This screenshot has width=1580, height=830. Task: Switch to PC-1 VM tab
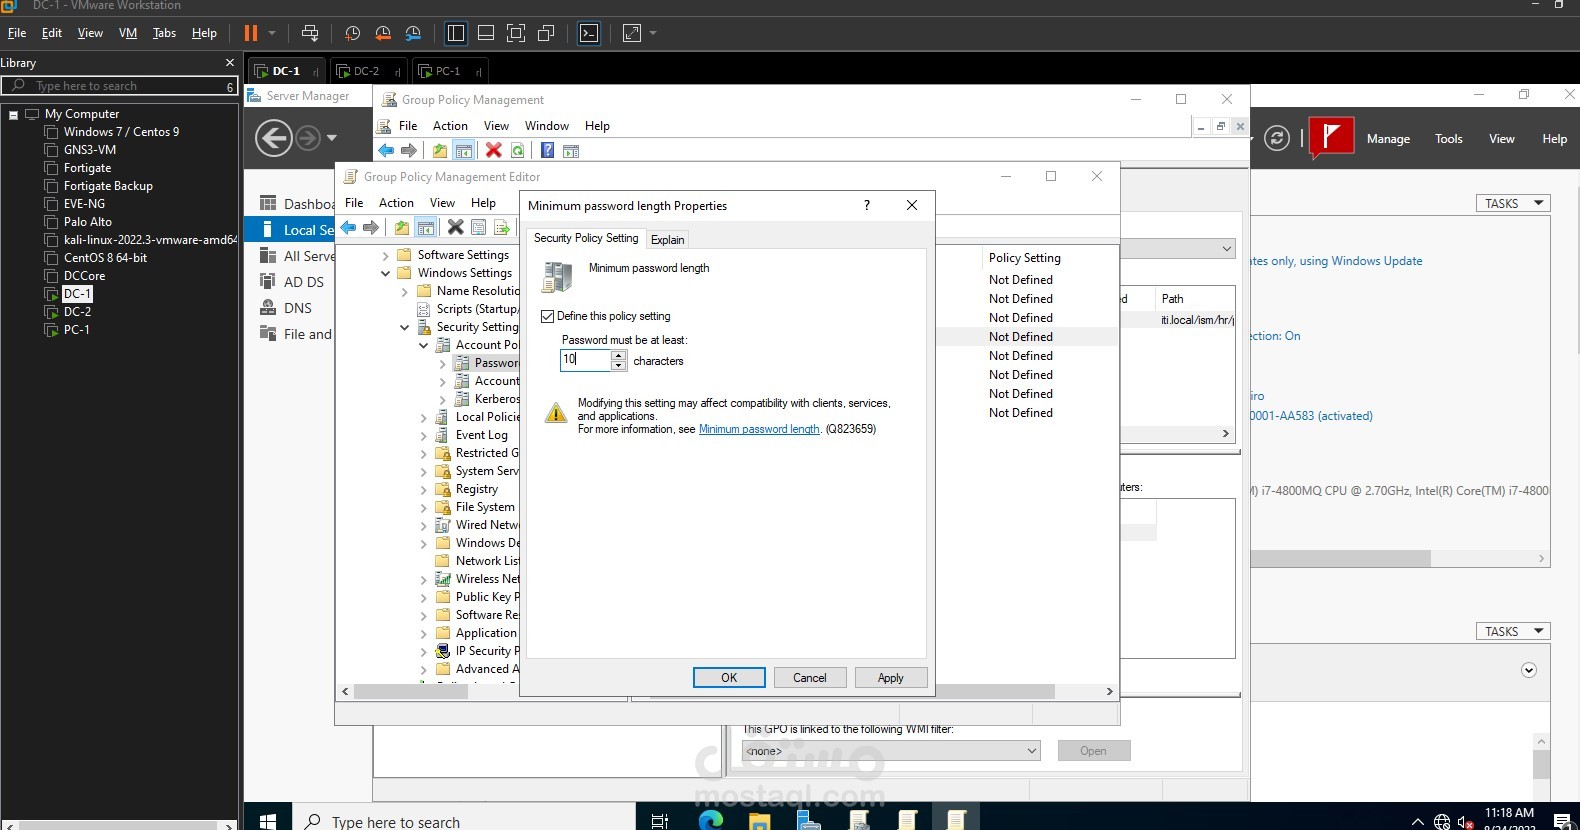pos(448,71)
